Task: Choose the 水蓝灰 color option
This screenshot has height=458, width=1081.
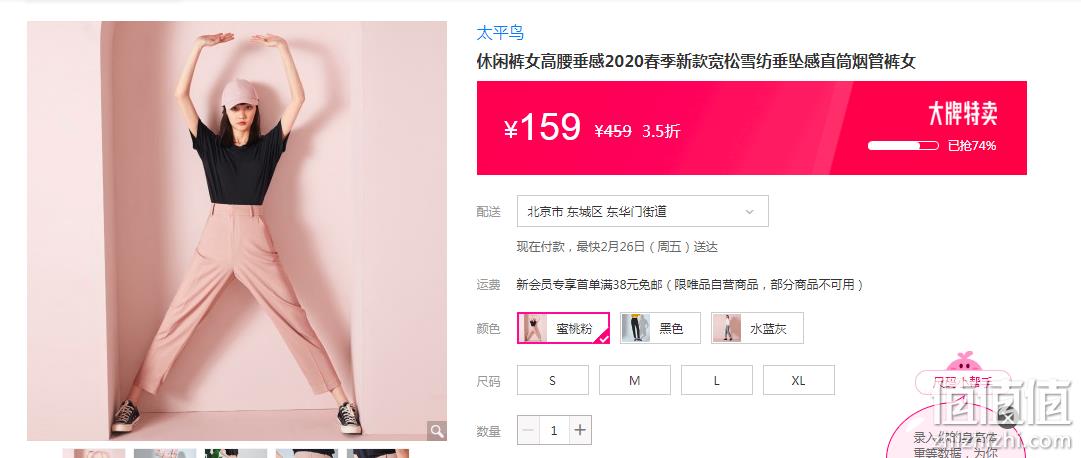Action: click(757, 328)
